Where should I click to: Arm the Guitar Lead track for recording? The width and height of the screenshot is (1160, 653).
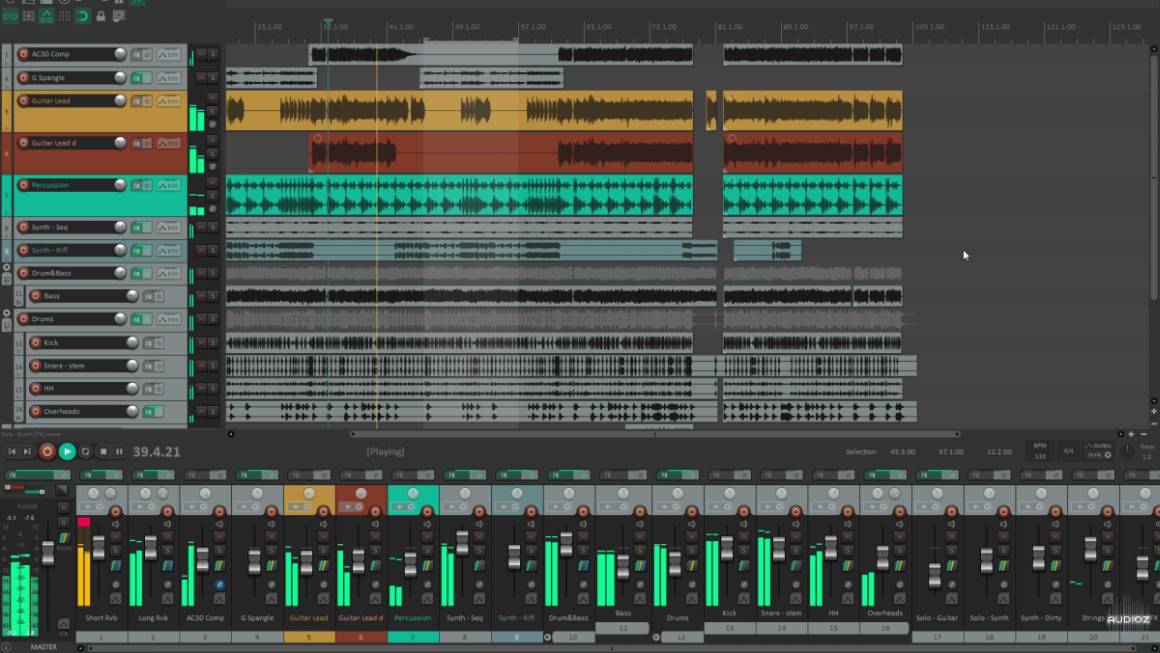coord(23,101)
